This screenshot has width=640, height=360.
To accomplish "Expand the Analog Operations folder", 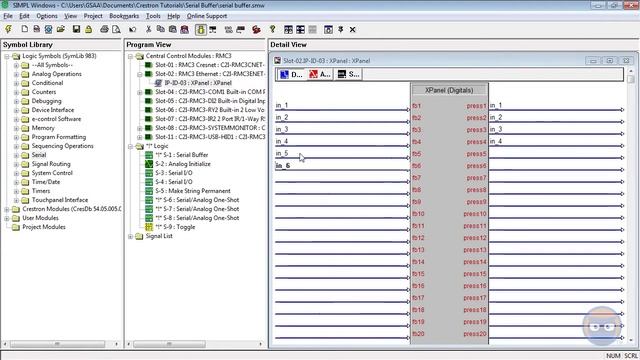I will pos(16,74).
